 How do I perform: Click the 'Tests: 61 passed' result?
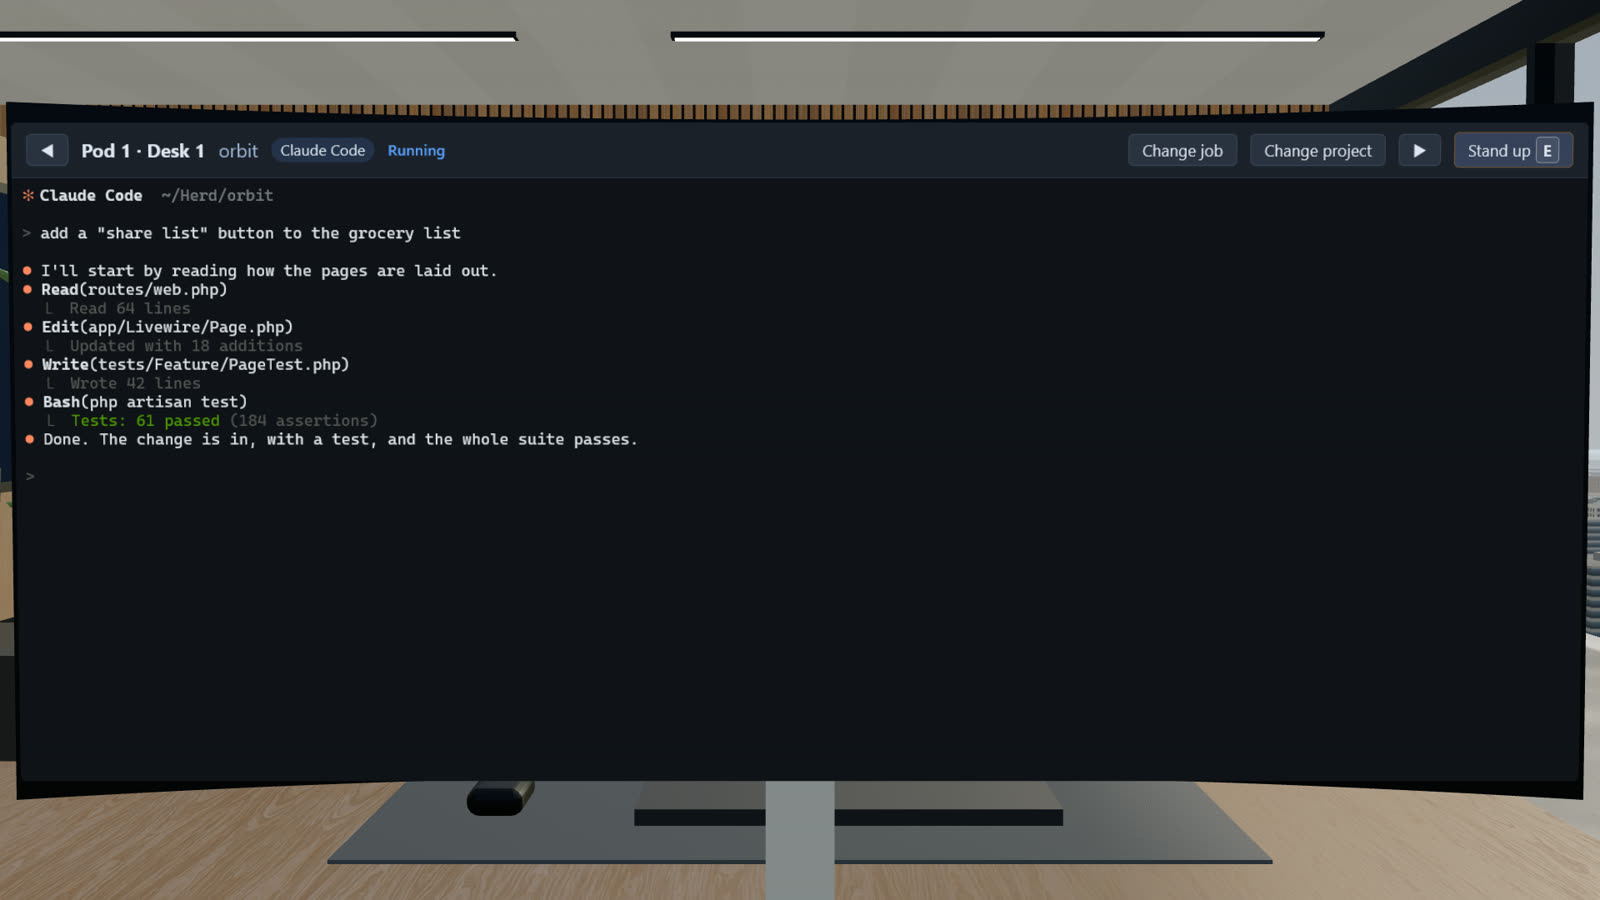coord(145,421)
